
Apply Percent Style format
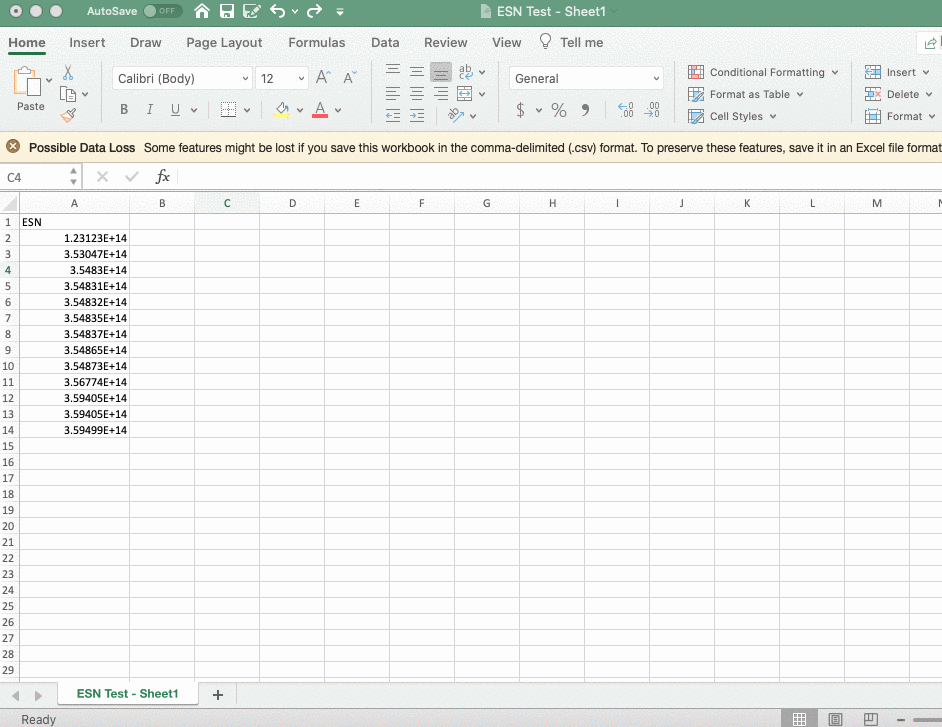point(559,110)
